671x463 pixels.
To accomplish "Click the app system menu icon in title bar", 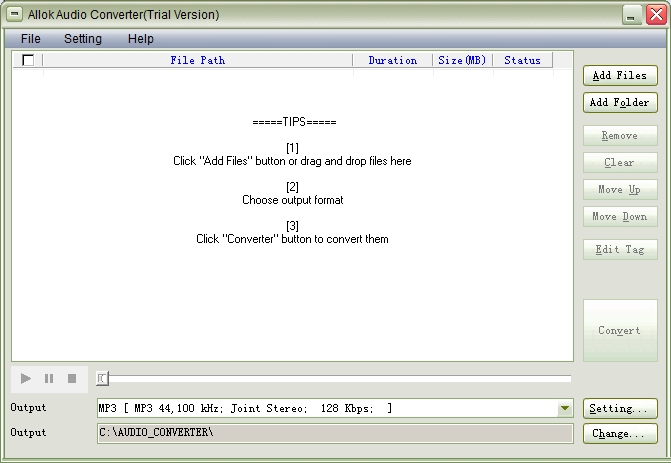I will [14, 14].
